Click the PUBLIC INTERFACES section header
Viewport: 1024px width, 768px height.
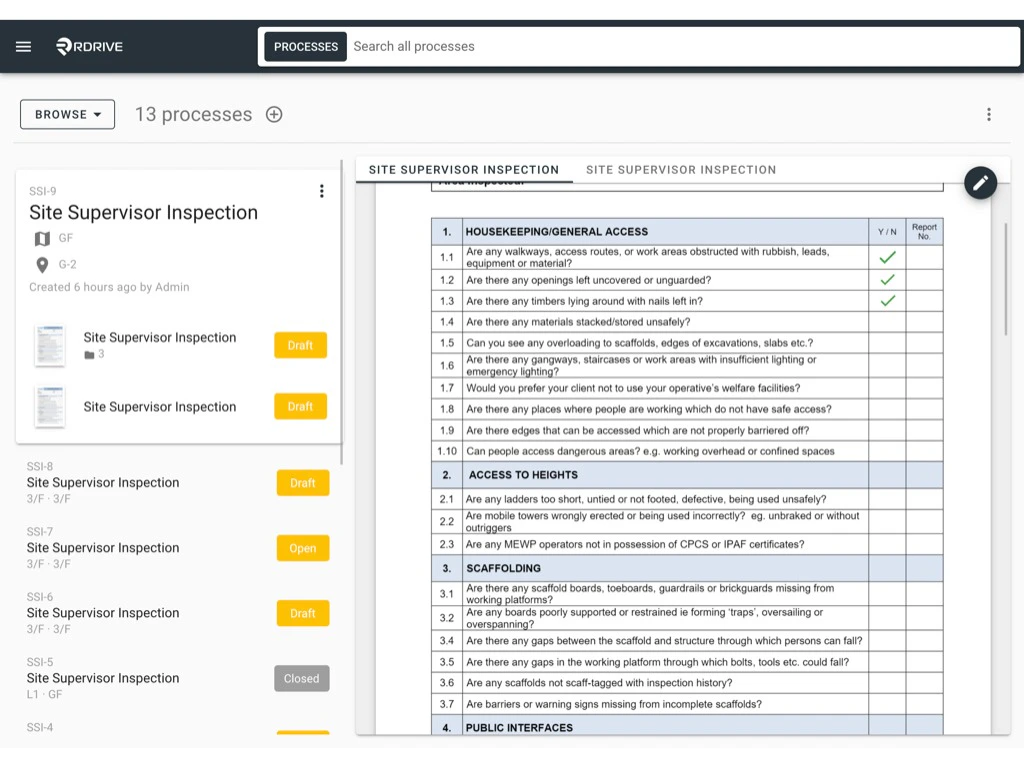pos(519,728)
